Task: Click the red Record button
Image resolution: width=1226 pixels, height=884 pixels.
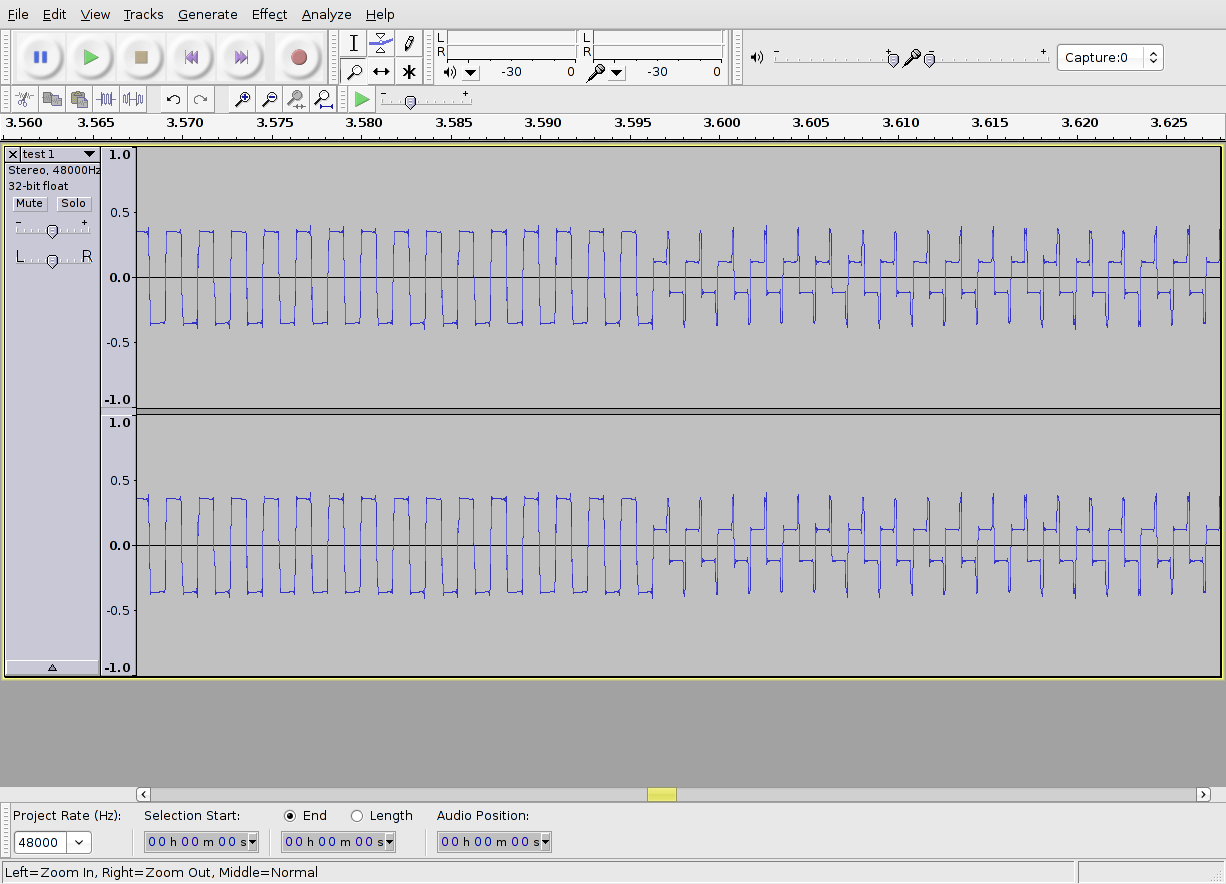Action: (x=298, y=58)
